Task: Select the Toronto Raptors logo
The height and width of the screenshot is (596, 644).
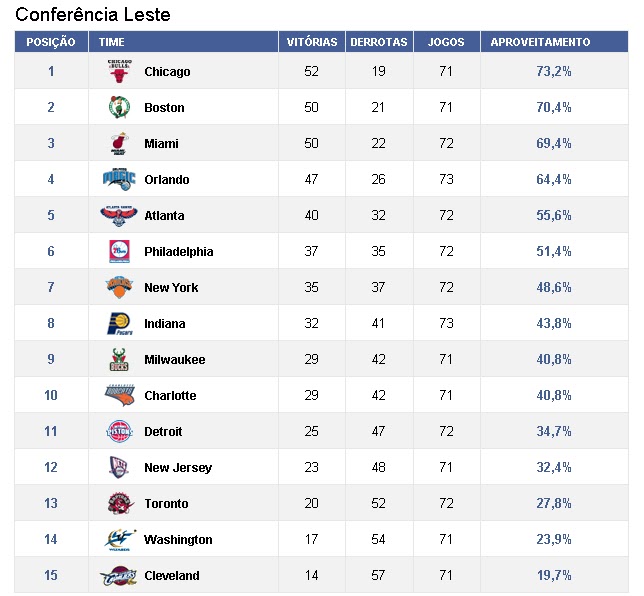Action: [x=120, y=503]
